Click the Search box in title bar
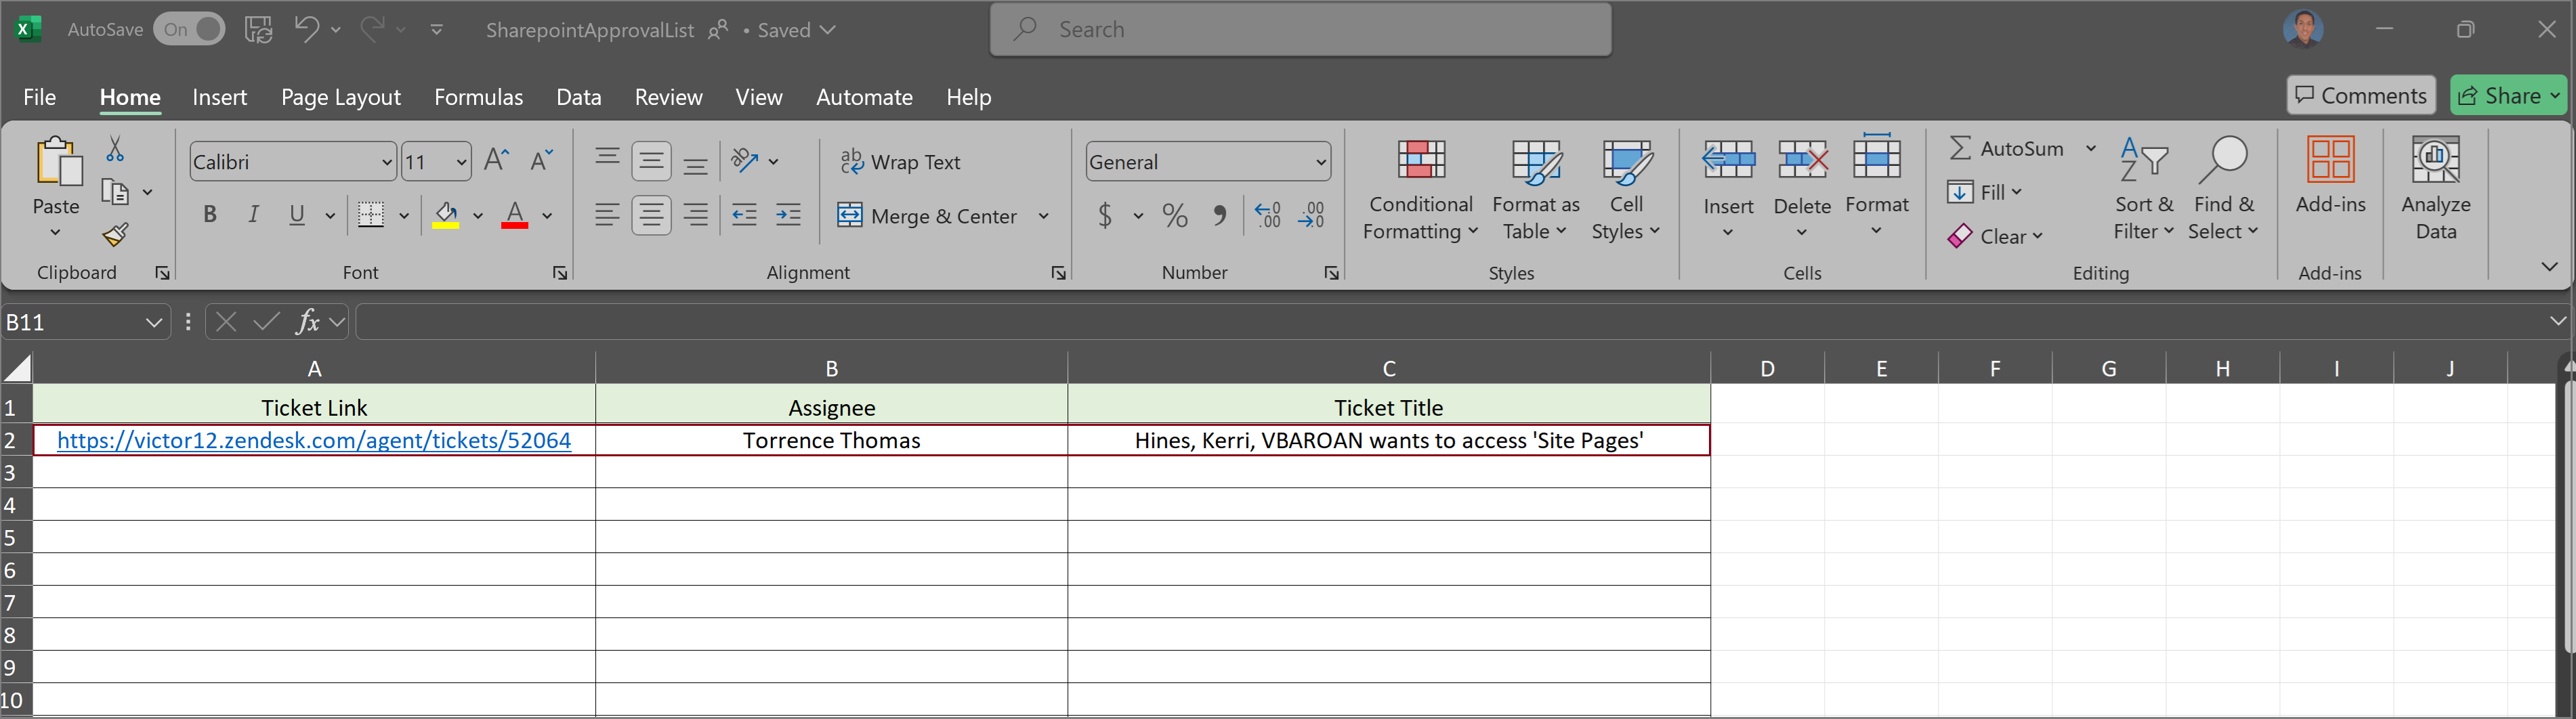The width and height of the screenshot is (2576, 719). [x=1300, y=30]
